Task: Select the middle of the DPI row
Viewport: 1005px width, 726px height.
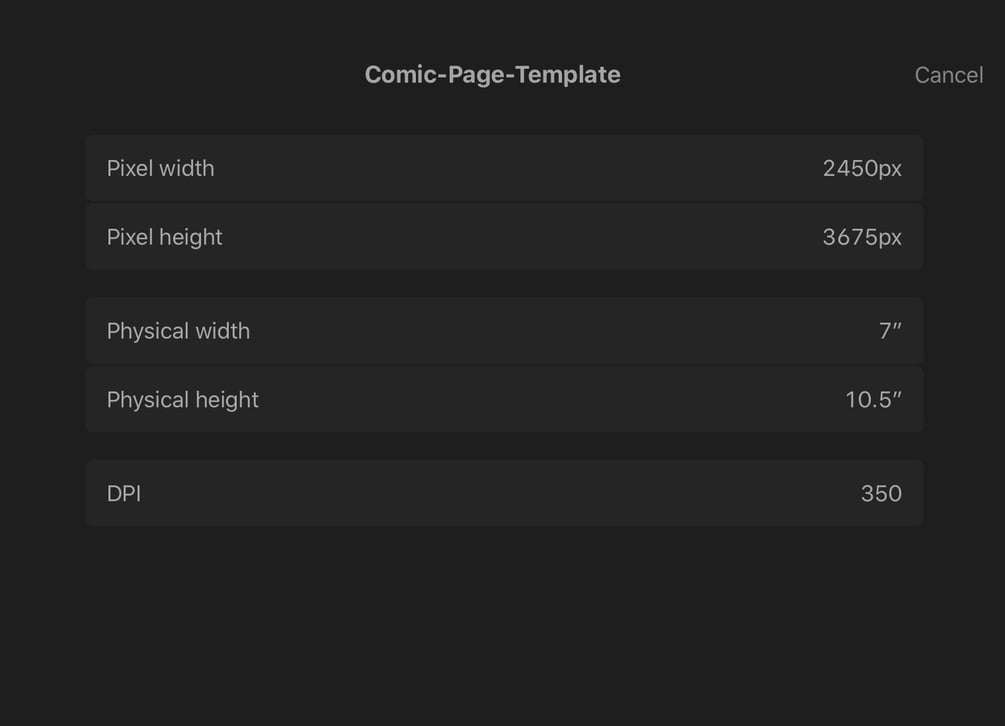Action: point(504,494)
